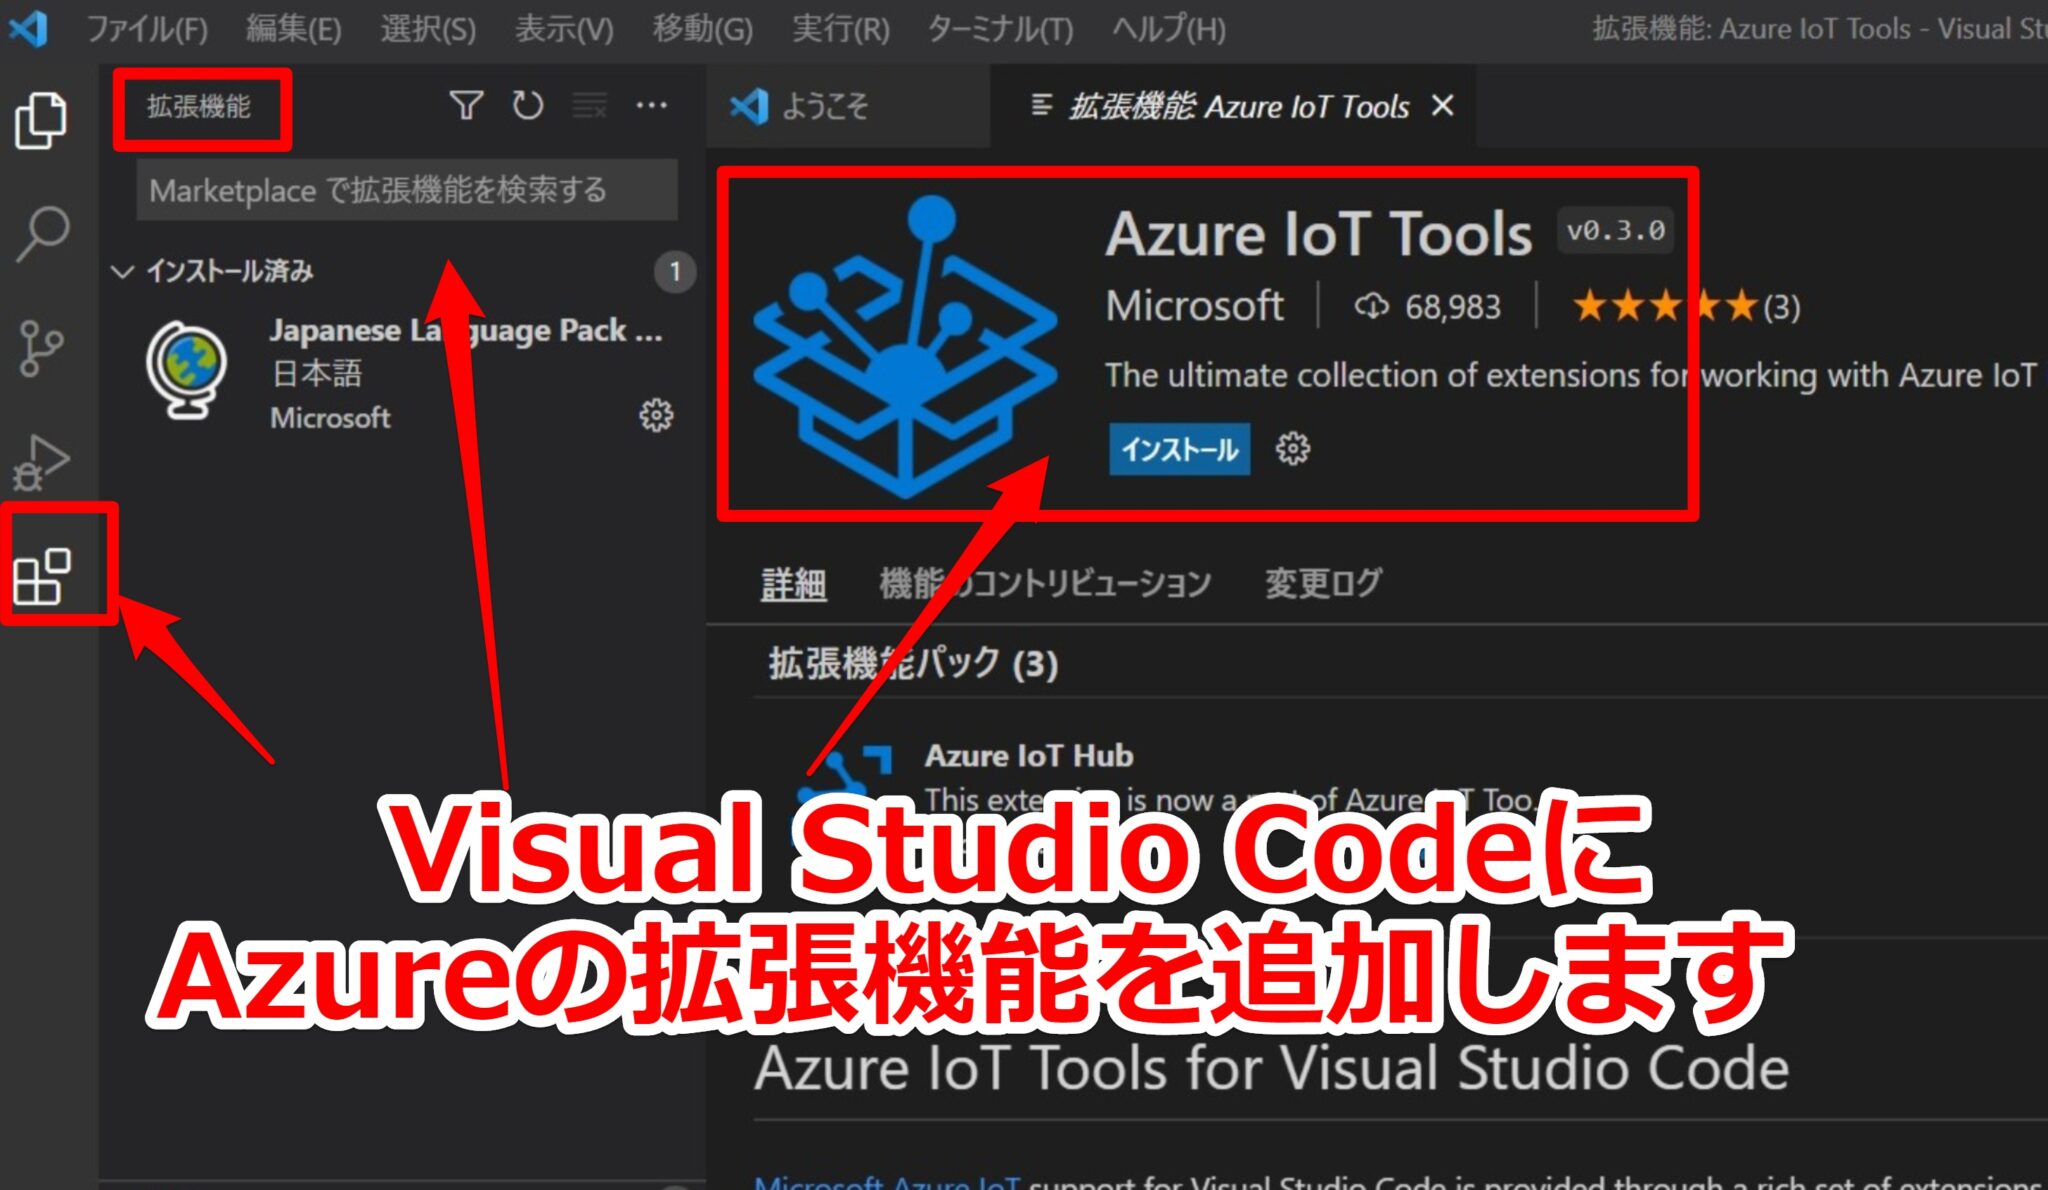The height and width of the screenshot is (1190, 2048).
Task: Open the Source Control view
Action: coord(40,350)
